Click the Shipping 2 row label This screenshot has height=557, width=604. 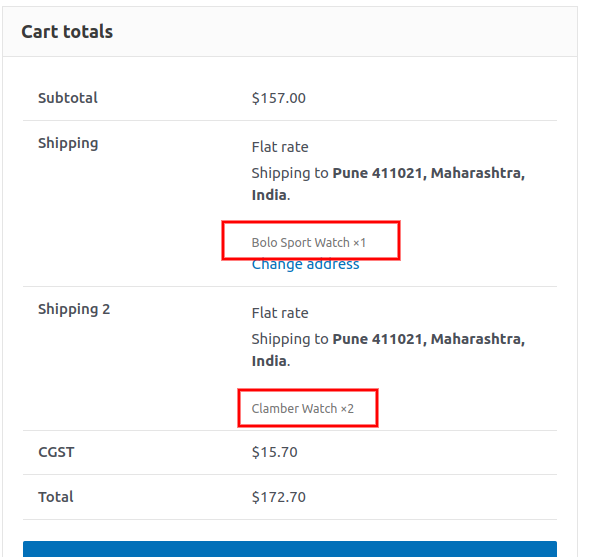[x=74, y=309]
